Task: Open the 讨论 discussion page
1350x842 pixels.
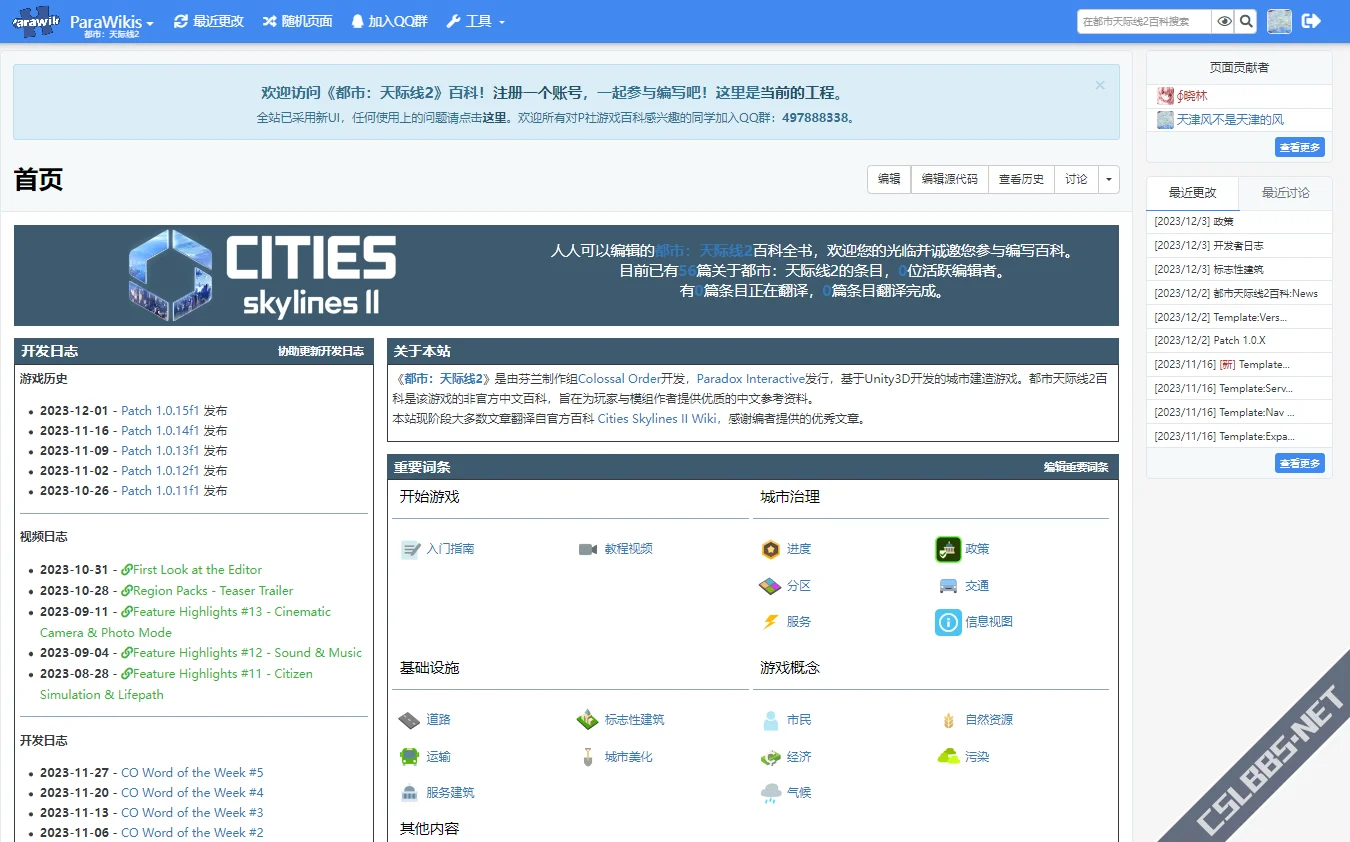Action: [1076, 179]
